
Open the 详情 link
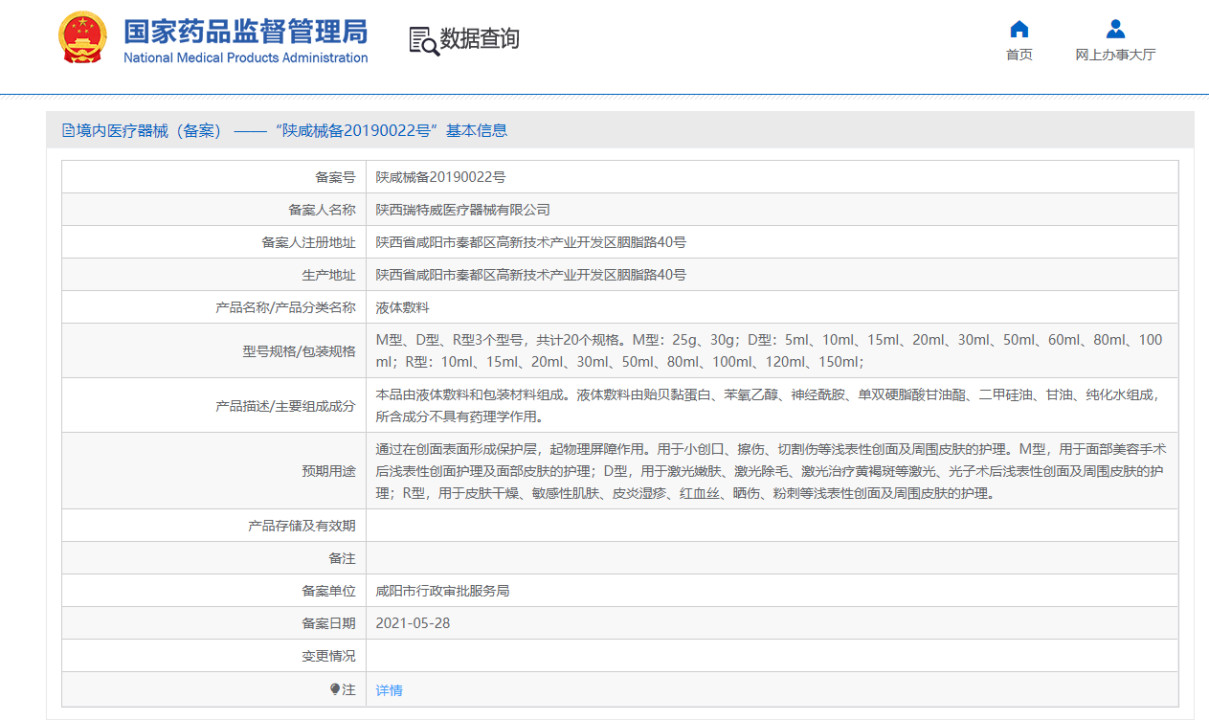point(389,690)
